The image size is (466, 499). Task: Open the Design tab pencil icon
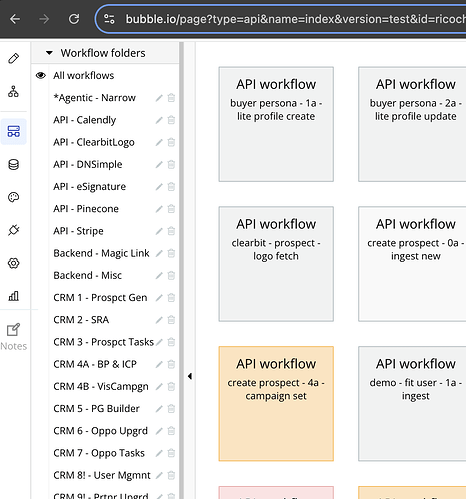[14, 58]
